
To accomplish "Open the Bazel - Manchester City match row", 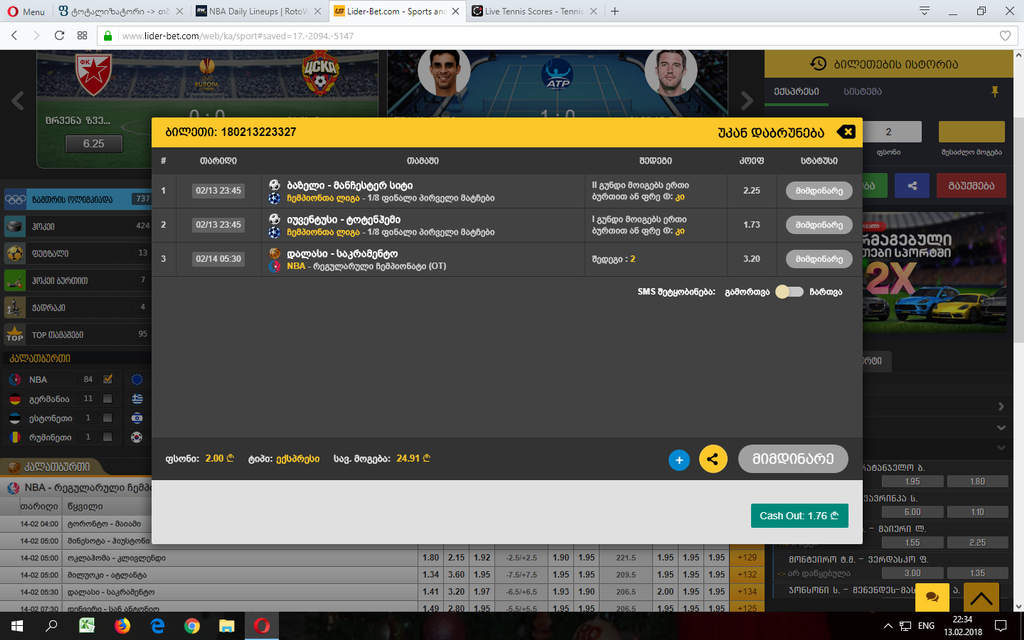I will (507, 191).
